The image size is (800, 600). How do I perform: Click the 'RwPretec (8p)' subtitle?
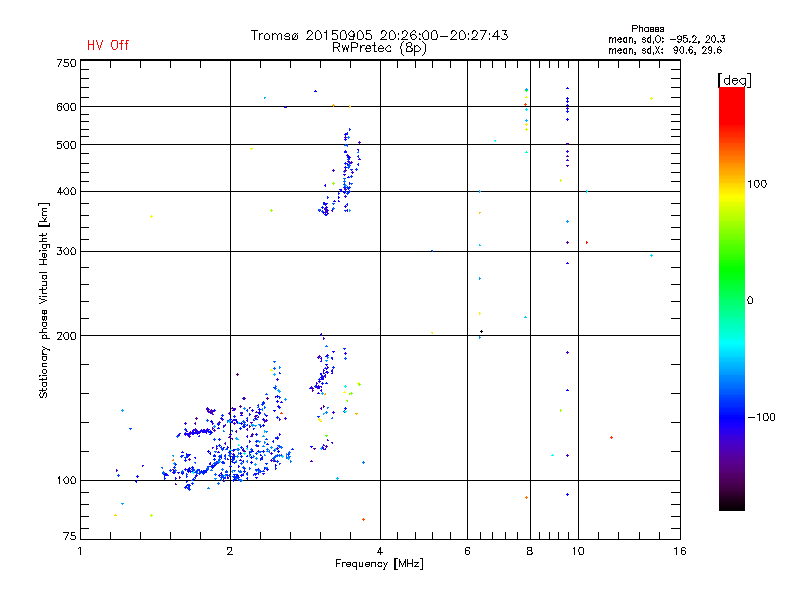[379, 48]
